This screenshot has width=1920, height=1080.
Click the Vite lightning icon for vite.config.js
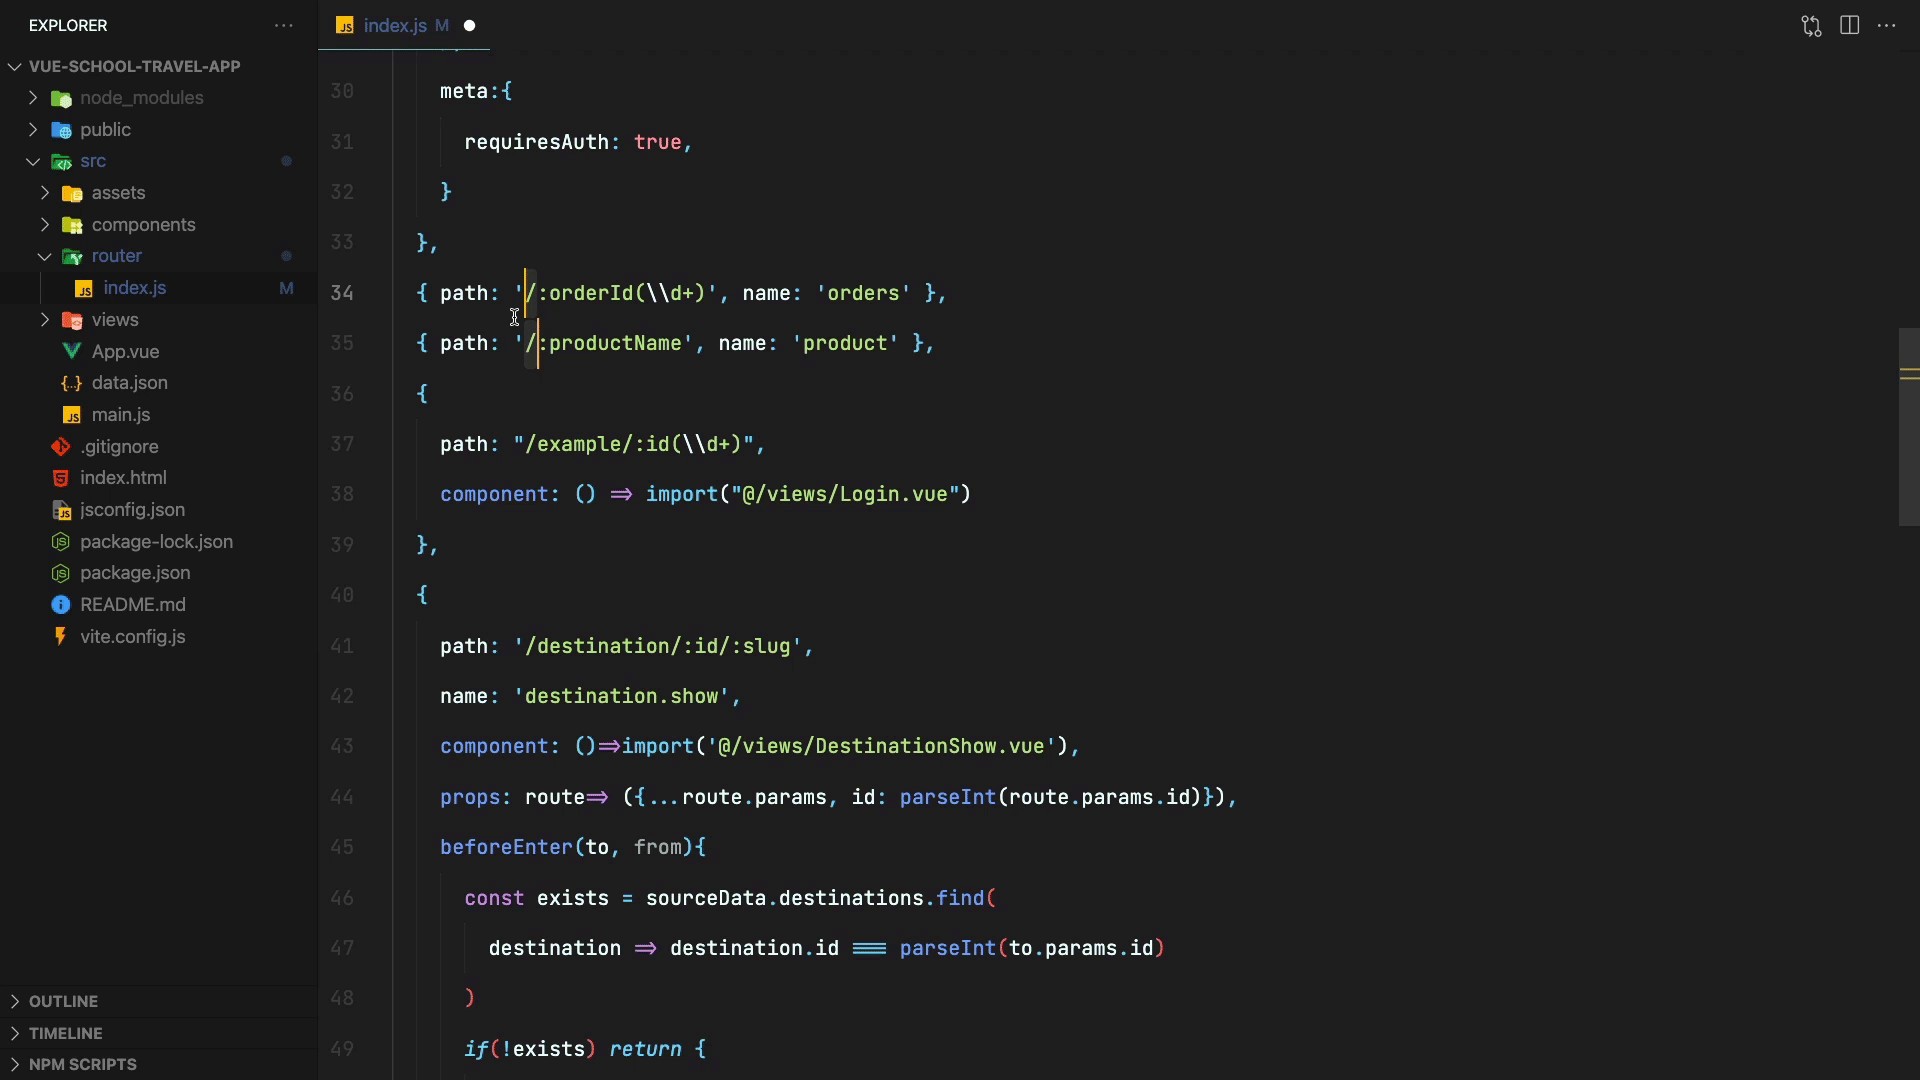click(x=61, y=636)
